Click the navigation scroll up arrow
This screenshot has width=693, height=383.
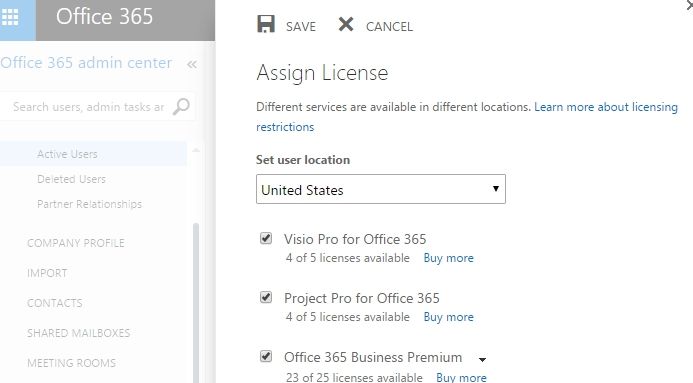click(x=196, y=151)
